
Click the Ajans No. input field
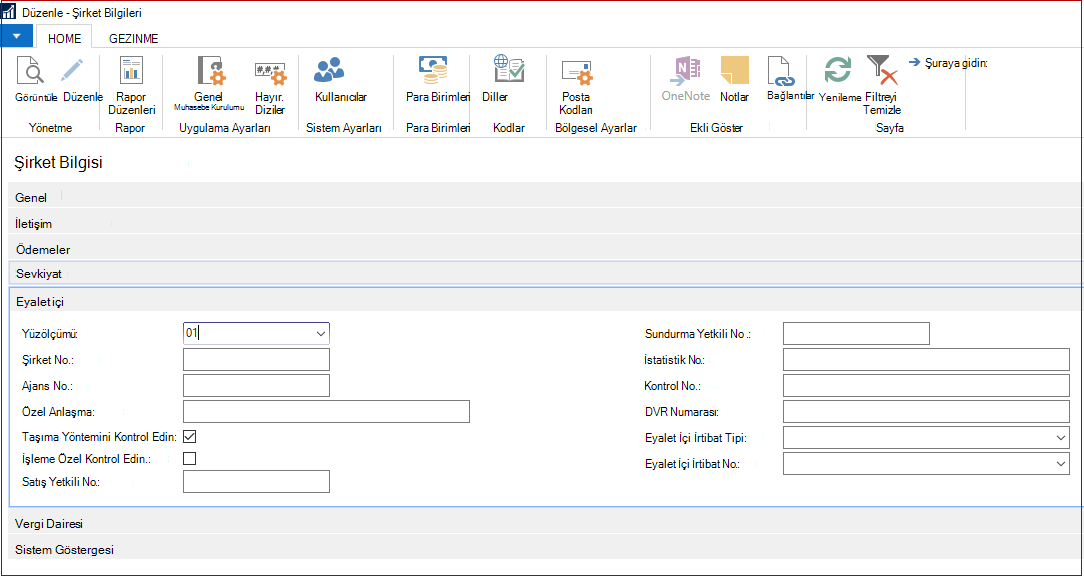256,386
